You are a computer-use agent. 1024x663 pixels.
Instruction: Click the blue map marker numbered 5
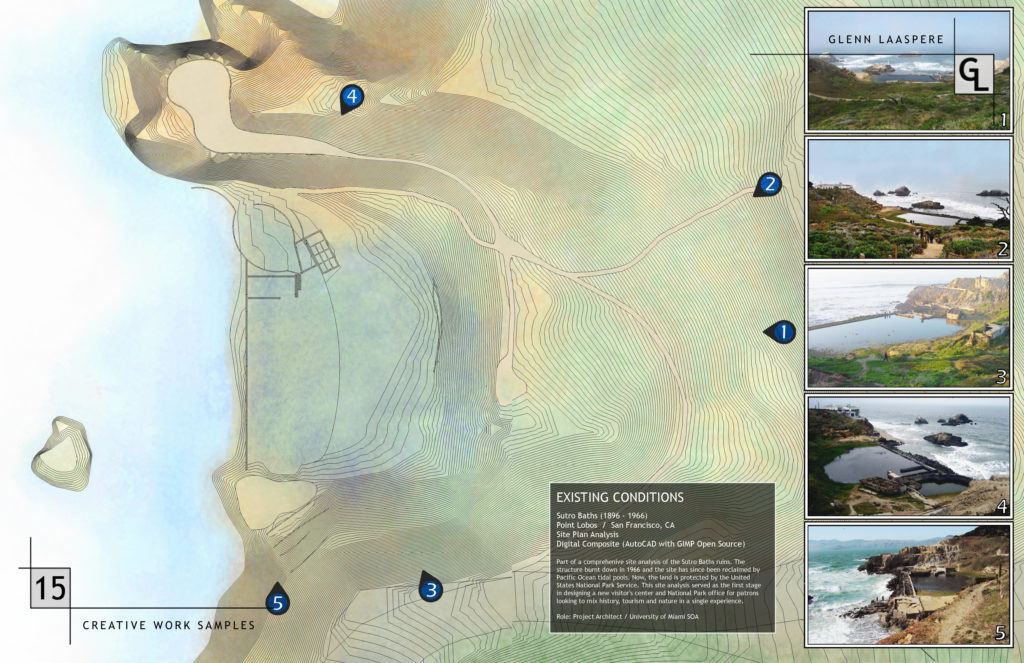278,602
